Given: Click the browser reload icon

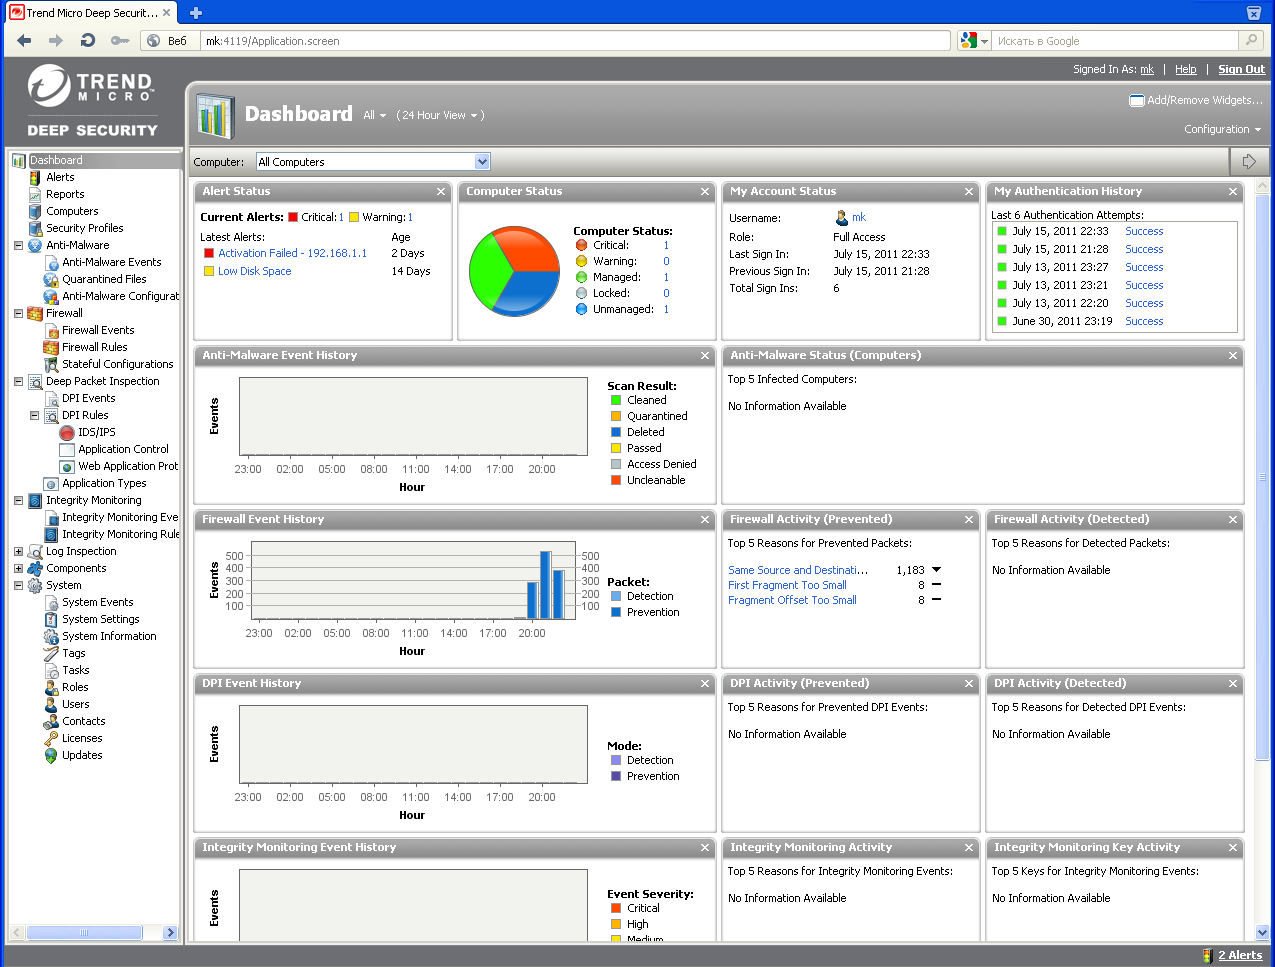Looking at the screenshot, I should pyautogui.click(x=88, y=41).
